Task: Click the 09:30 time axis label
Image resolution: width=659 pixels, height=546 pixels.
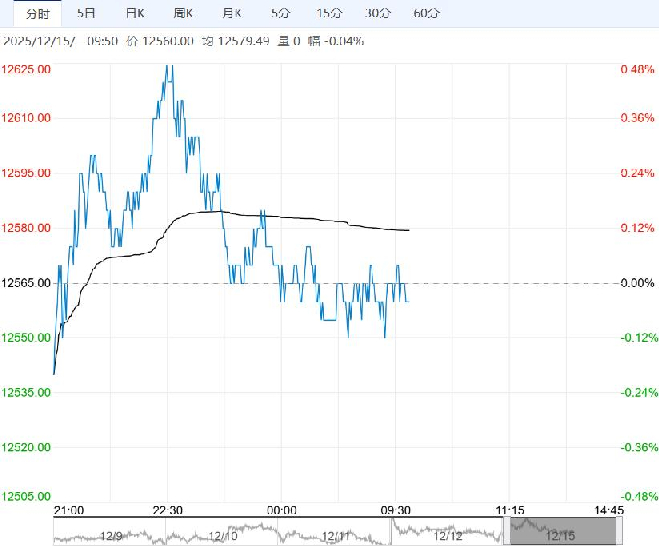Action: point(397,509)
